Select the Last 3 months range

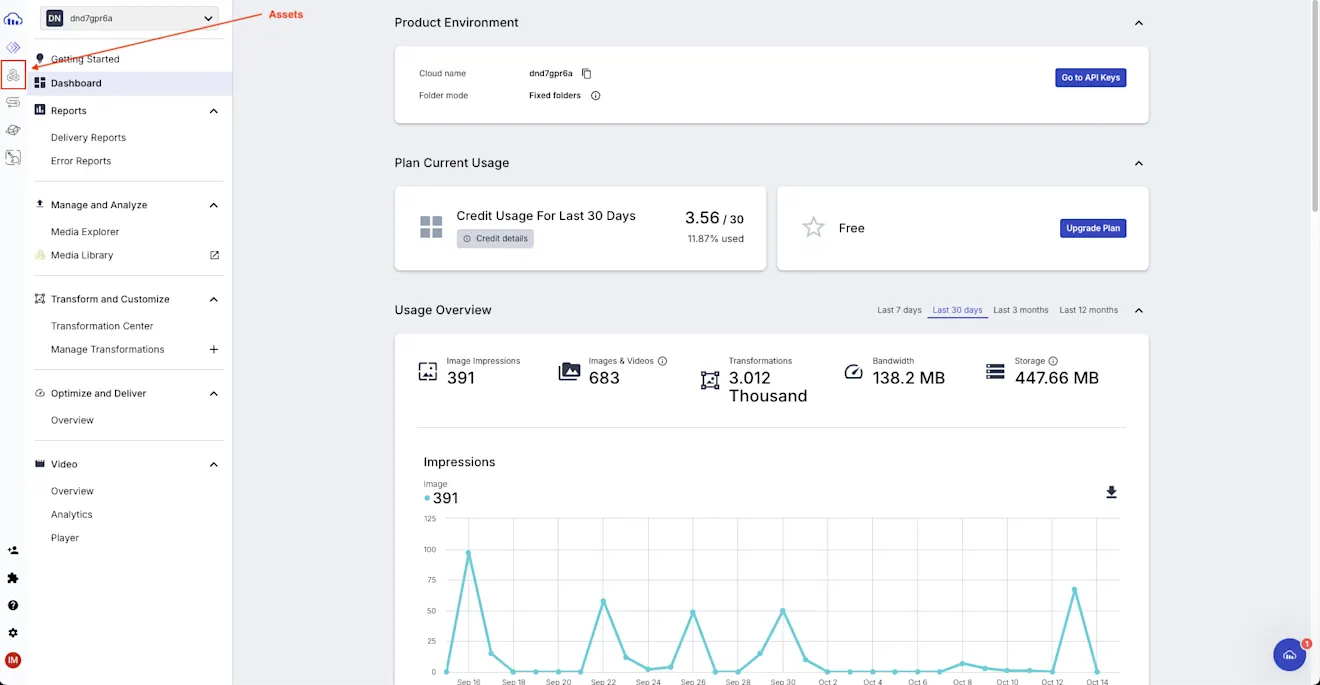point(1021,310)
